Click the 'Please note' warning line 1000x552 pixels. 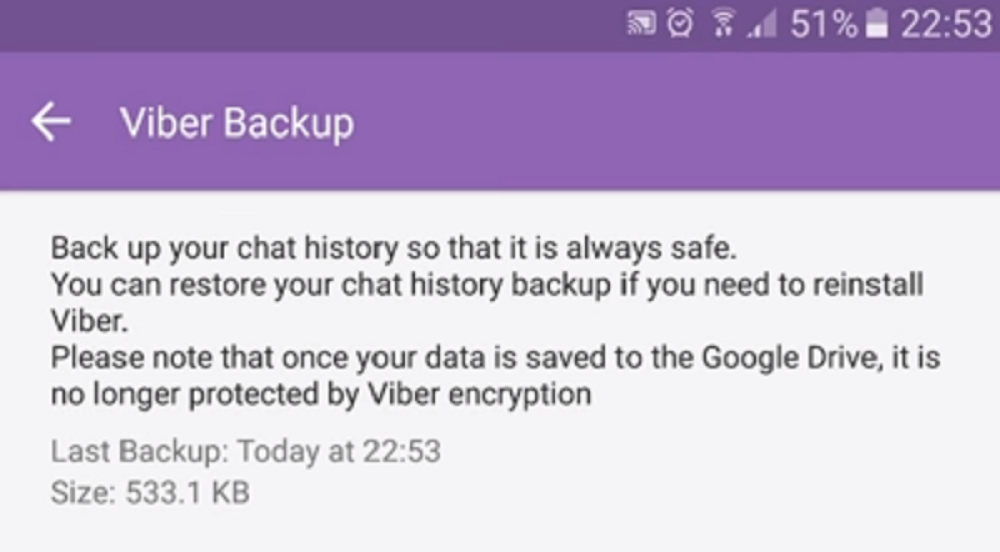click(495, 357)
